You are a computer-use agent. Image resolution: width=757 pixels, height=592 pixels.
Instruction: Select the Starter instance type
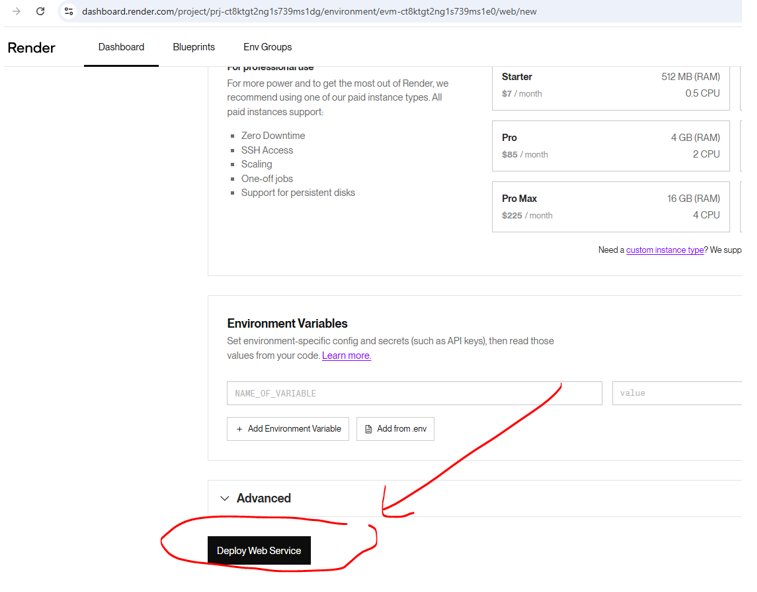click(610, 85)
